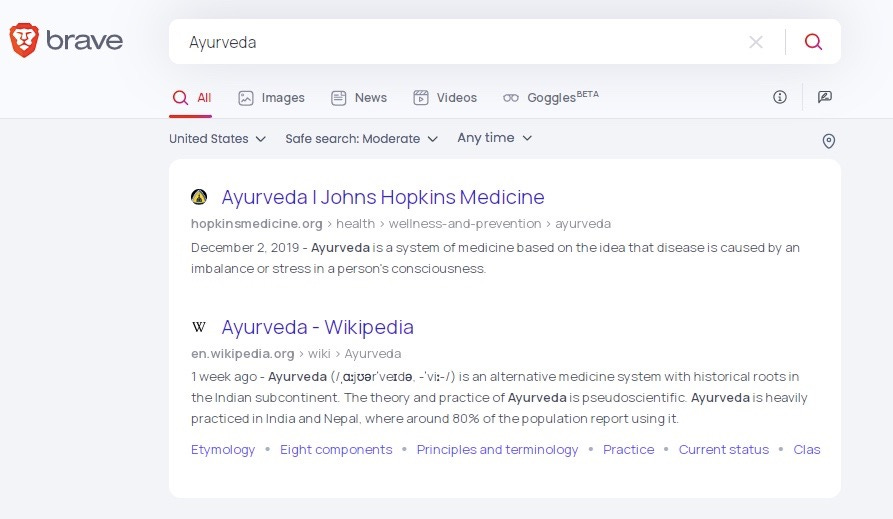The width and height of the screenshot is (893, 519).
Task: Open Ayurveda | Johns Hopkins Medicine result
Action: [383, 197]
